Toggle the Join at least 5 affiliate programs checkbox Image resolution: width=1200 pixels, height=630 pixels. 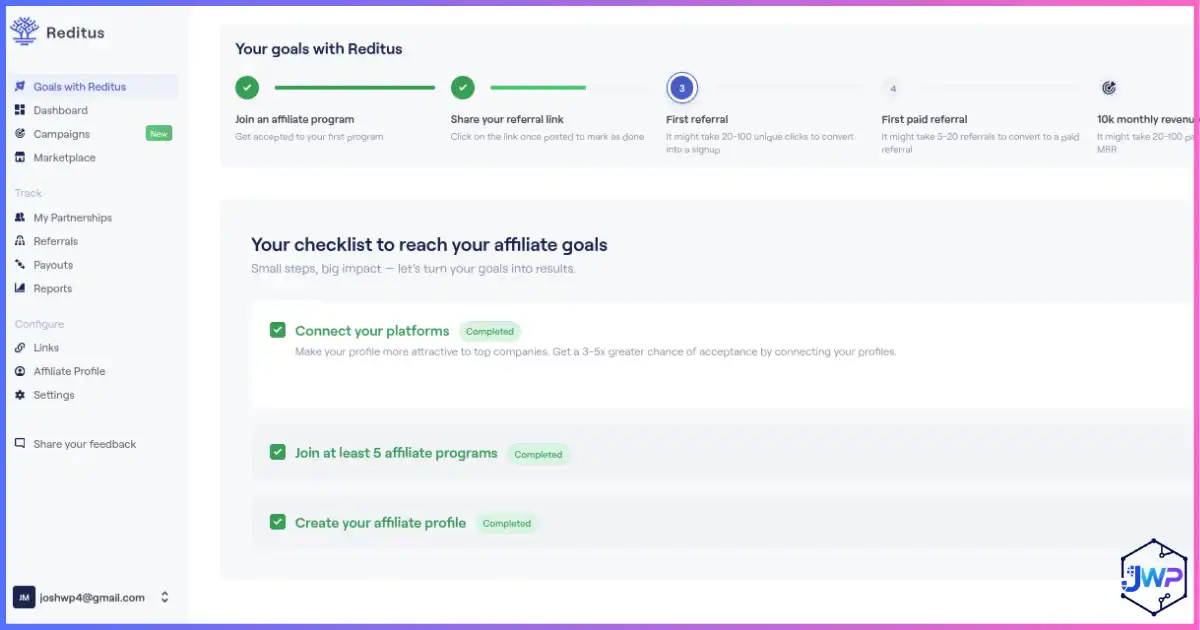pos(278,452)
